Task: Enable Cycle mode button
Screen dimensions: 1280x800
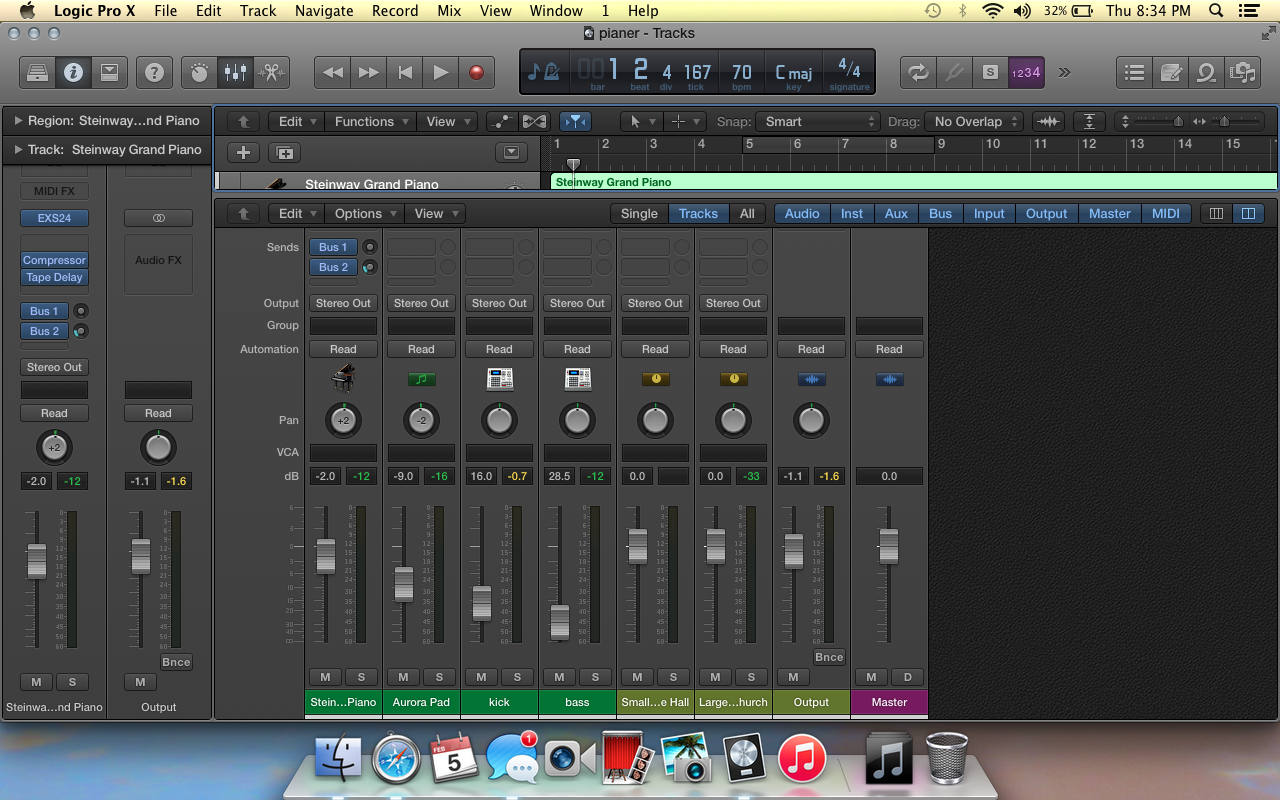Action: click(x=918, y=72)
